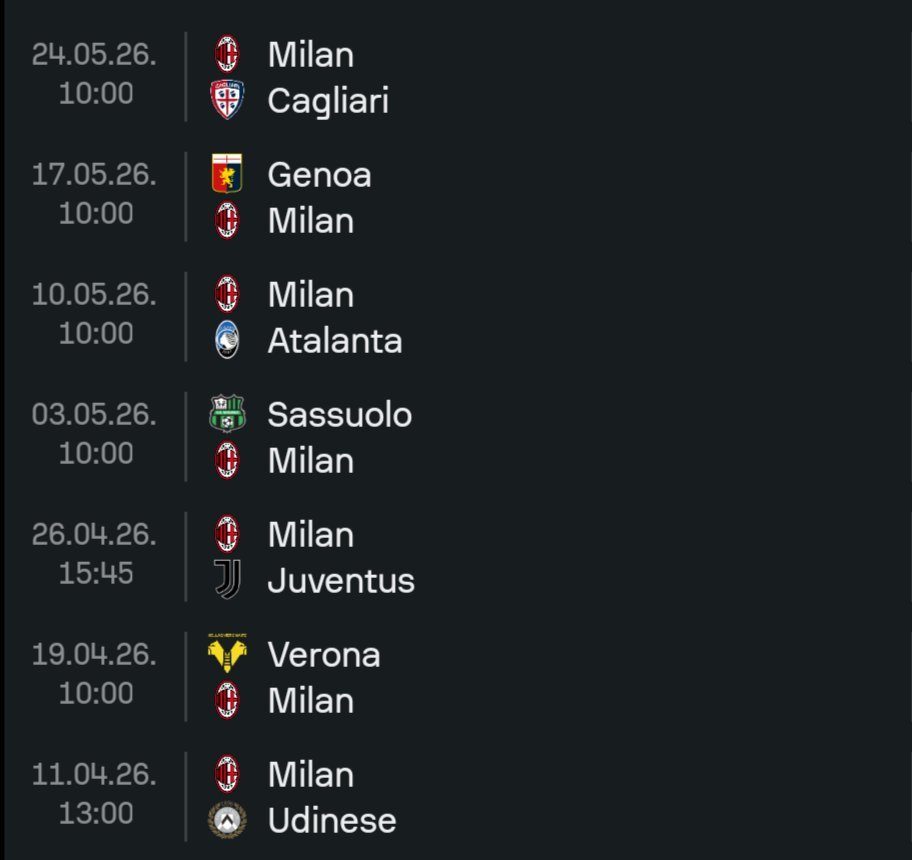Open the Genoa team link
912x860 pixels.
pyautogui.click(x=319, y=175)
